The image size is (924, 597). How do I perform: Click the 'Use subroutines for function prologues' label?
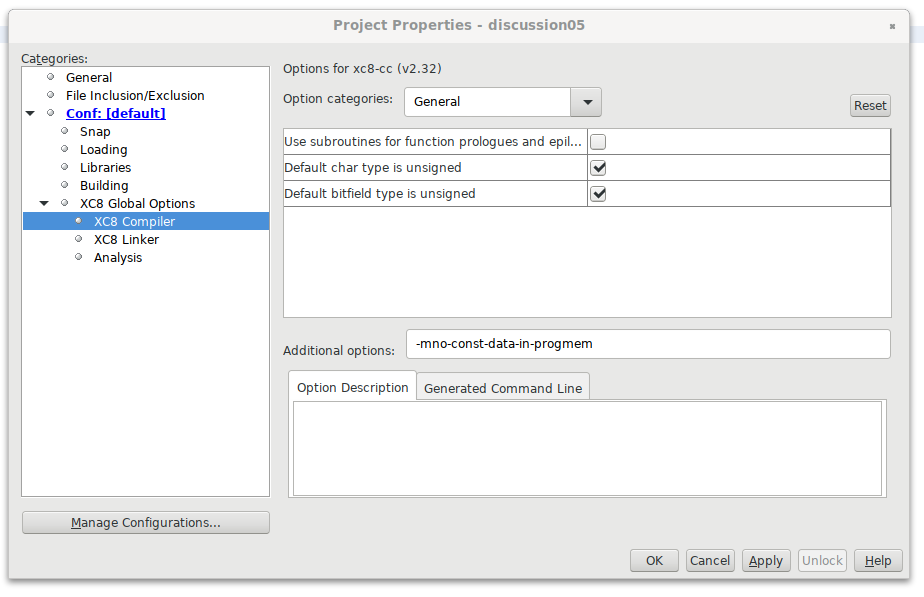click(433, 142)
